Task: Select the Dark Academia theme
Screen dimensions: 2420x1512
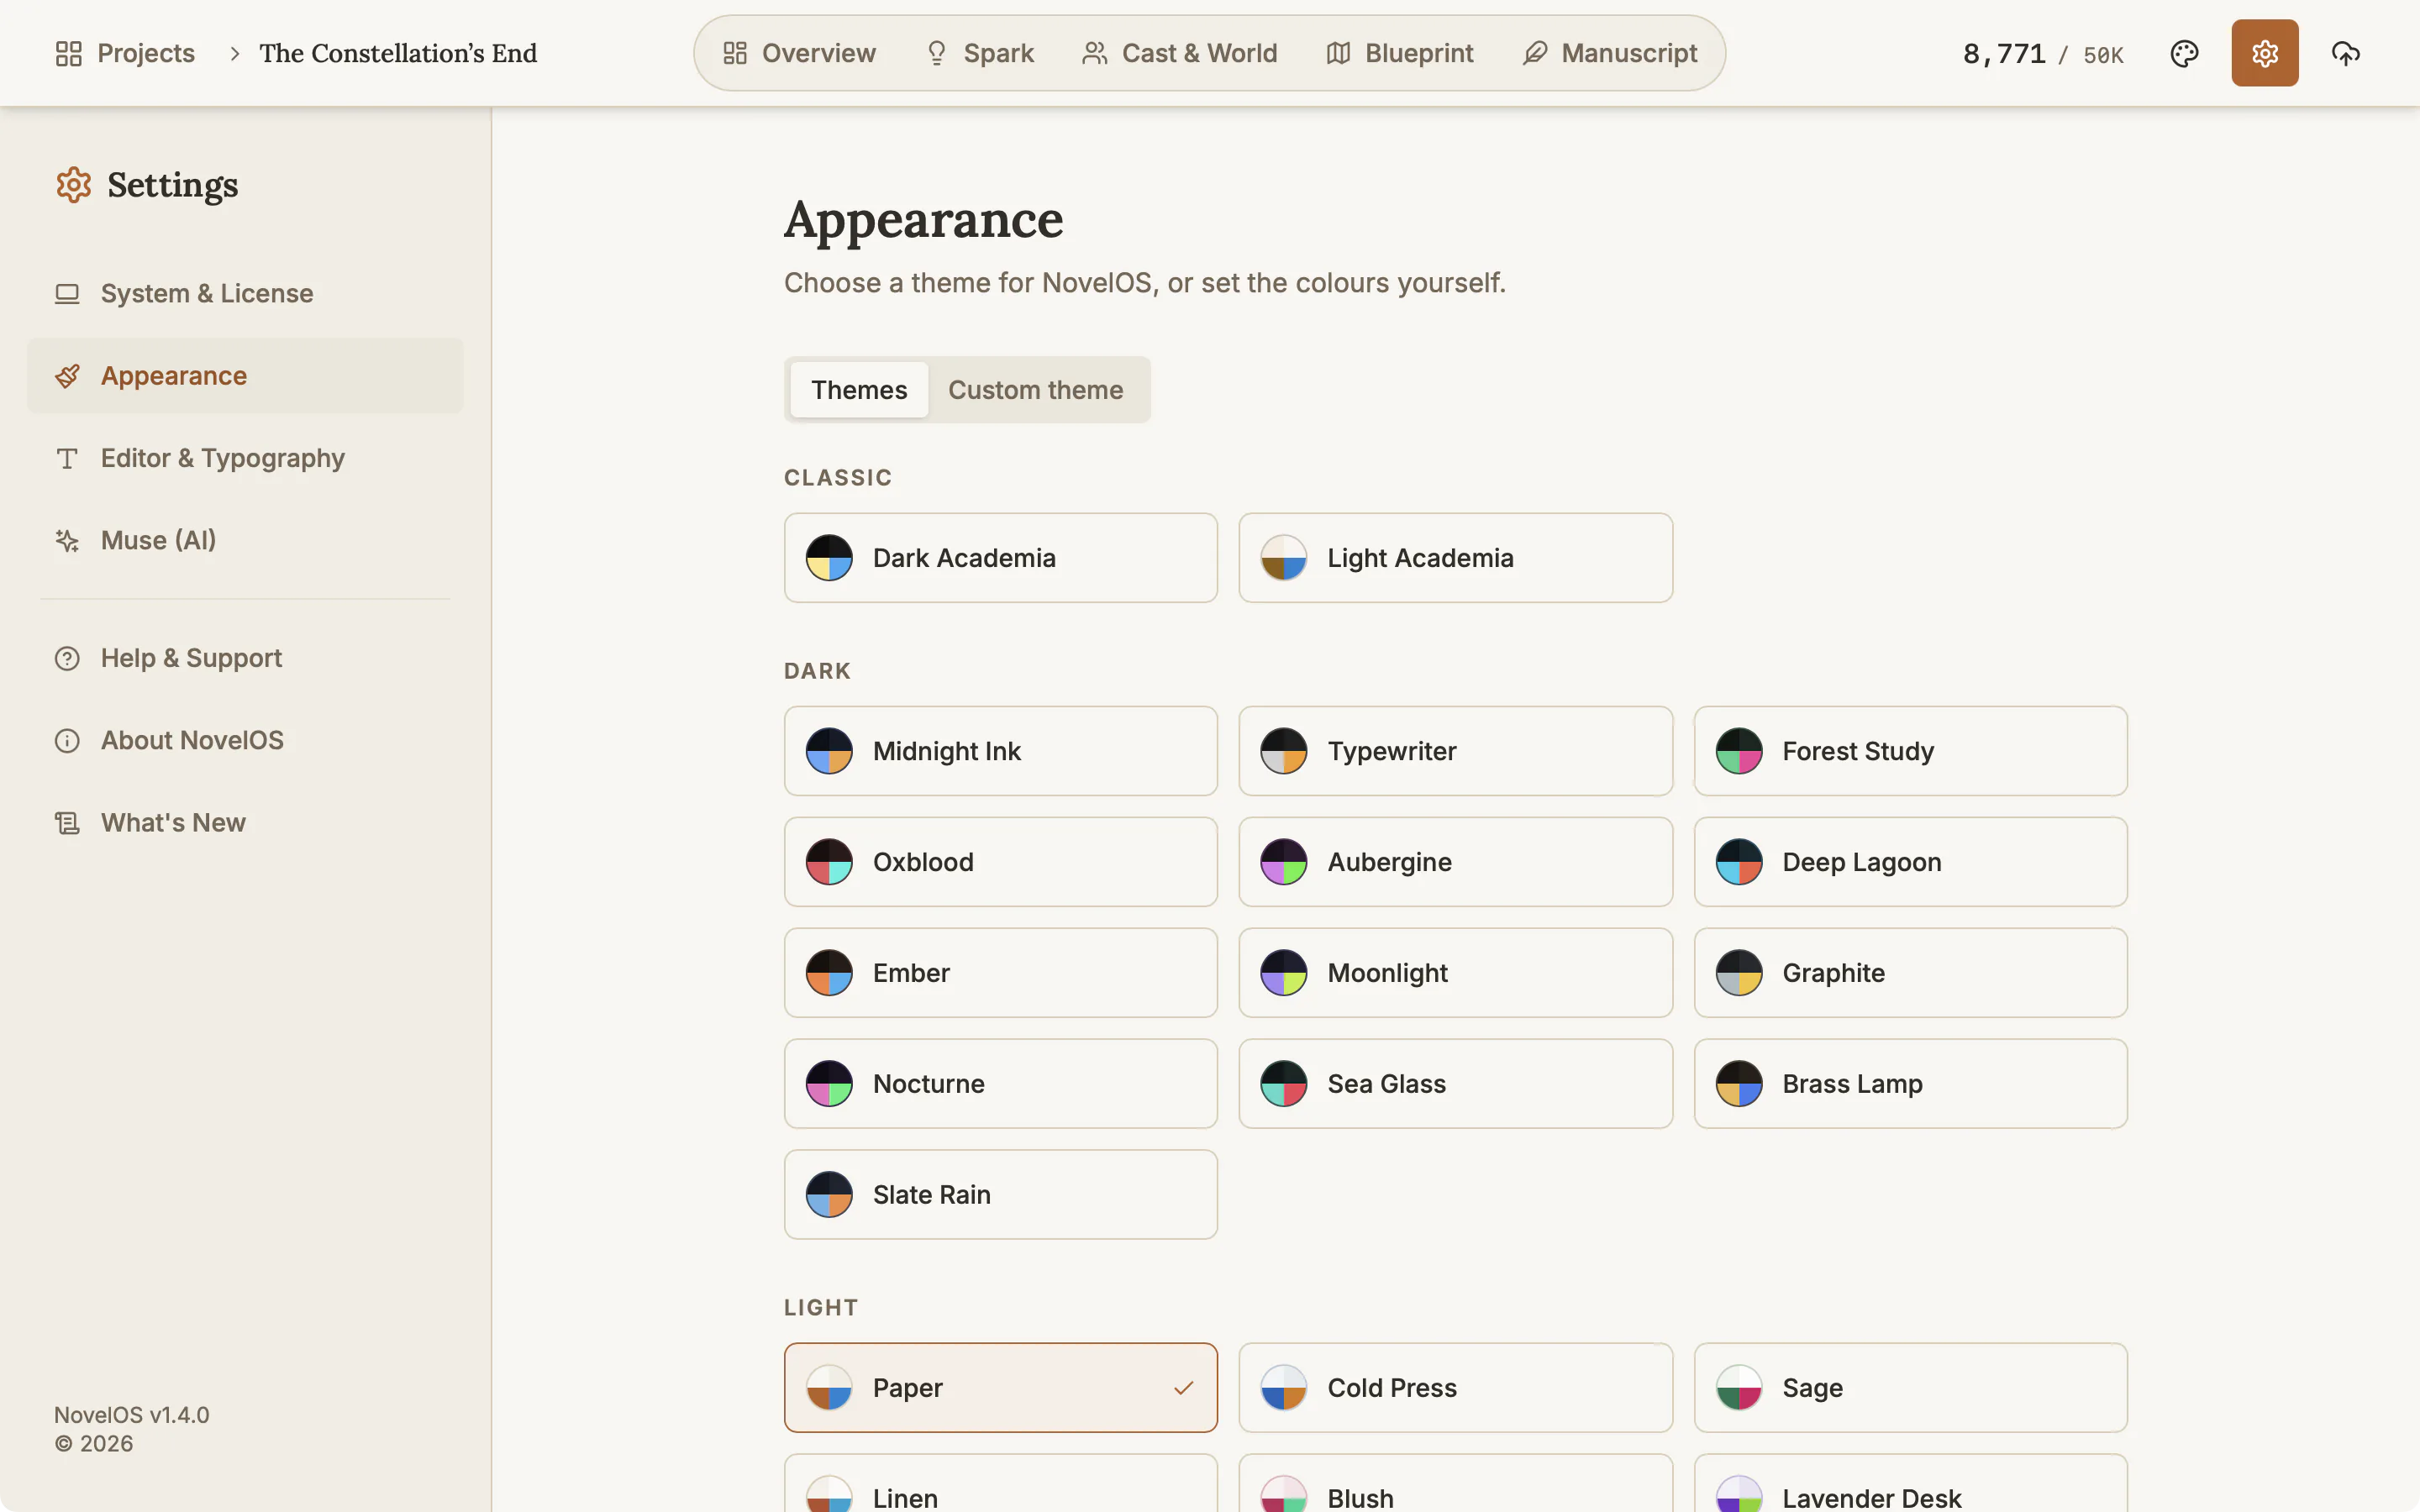Action: [x=1000, y=558]
